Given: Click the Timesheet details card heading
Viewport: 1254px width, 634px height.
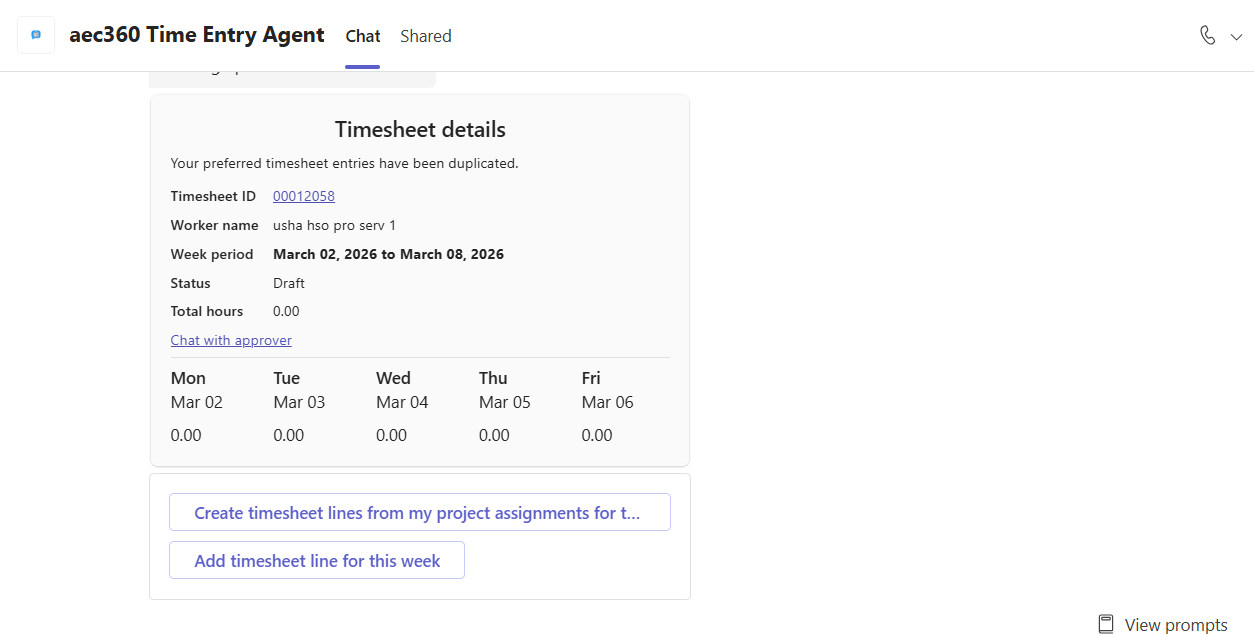Looking at the screenshot, I should point(420,130).
